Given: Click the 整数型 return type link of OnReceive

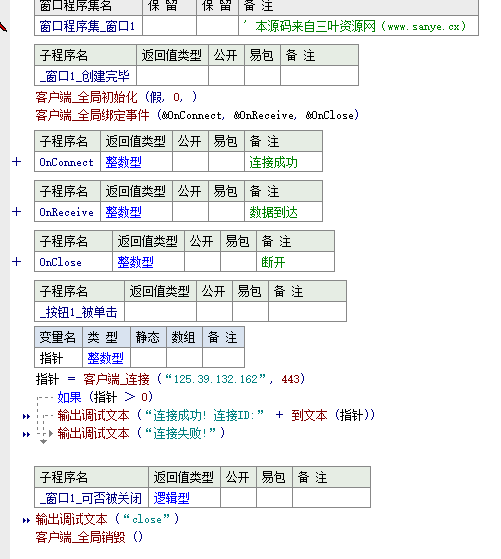Looking at the screenshot, I should 123,212.
